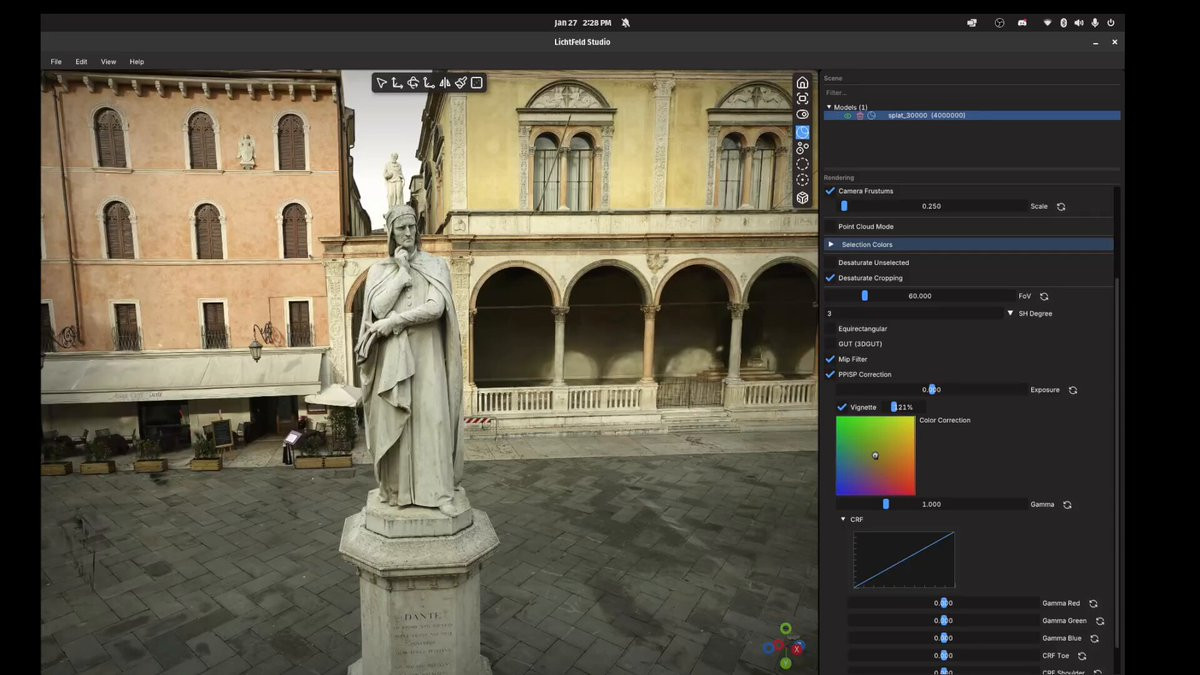Click the color correction picker square
This screenshot has width=1200, height=675.
(875, 456)
